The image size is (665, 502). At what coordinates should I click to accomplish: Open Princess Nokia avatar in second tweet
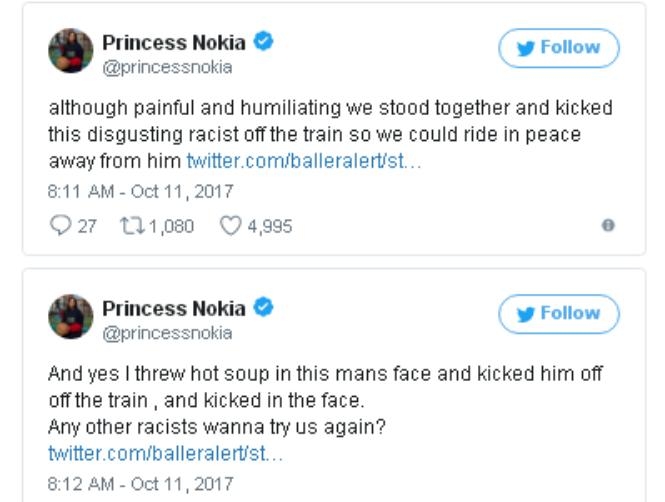click(x=71, y=317)
